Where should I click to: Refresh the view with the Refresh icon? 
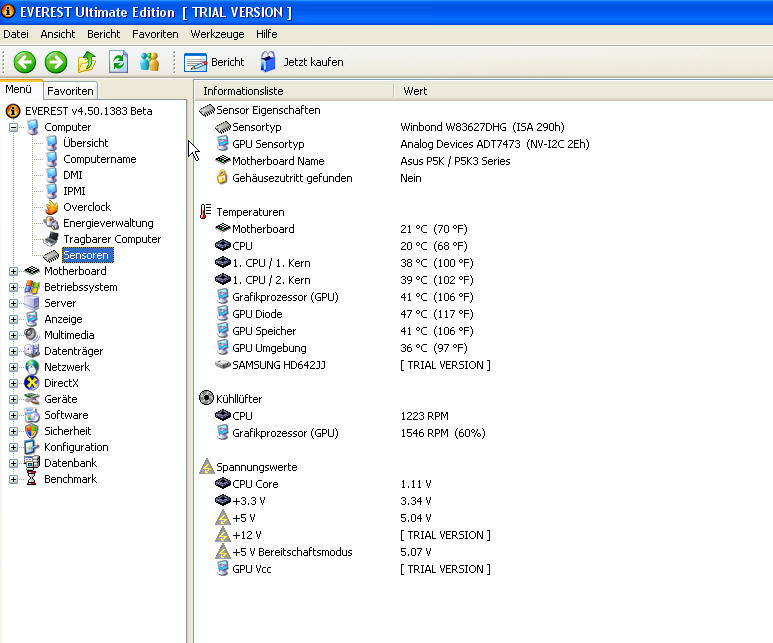coord(118,62)
